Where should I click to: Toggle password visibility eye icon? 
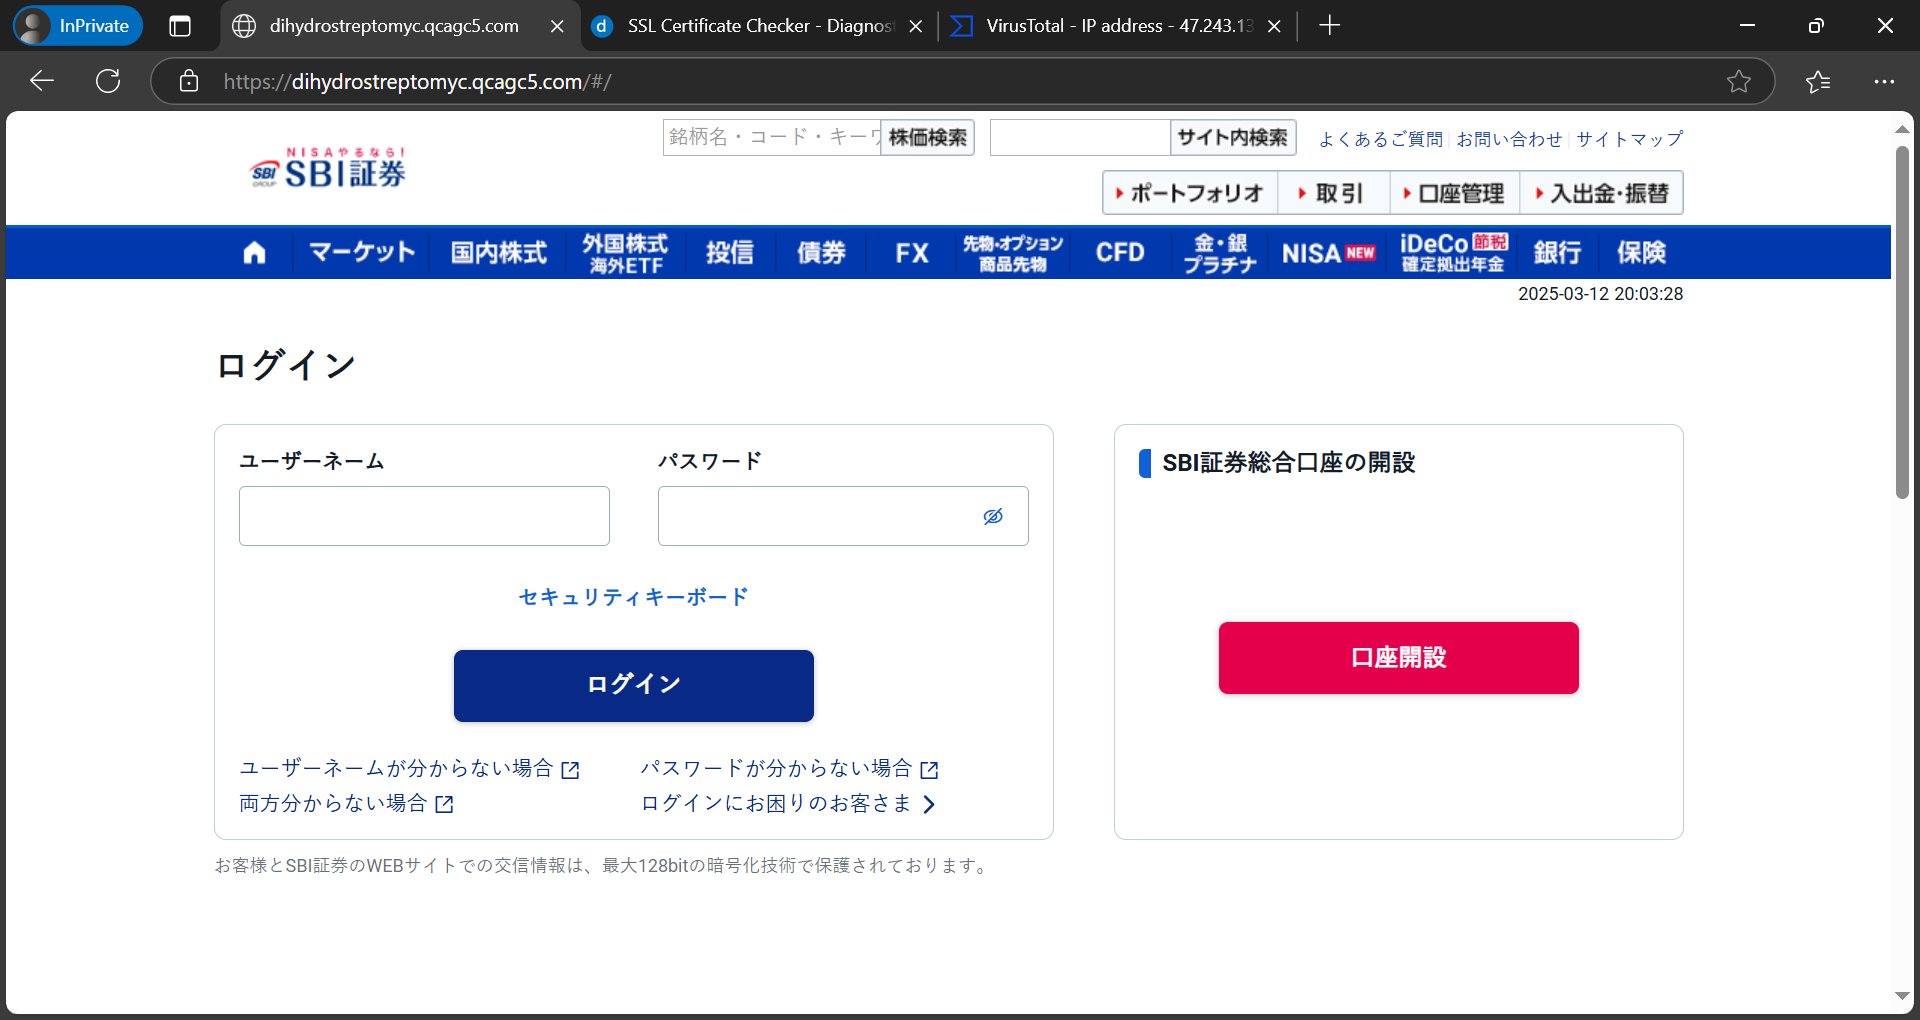pyautogui.click(x=993, y=516)
